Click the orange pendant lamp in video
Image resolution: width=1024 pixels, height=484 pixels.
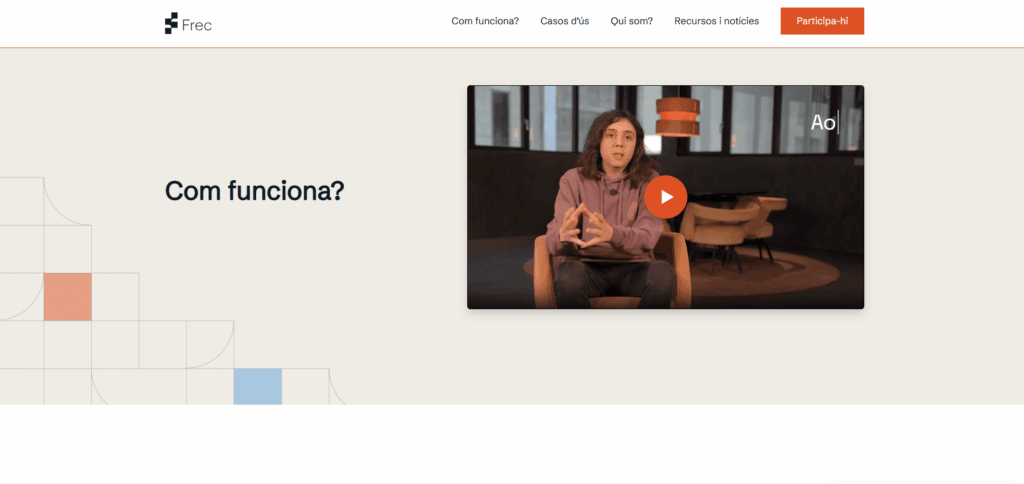(x=677, y=117)
